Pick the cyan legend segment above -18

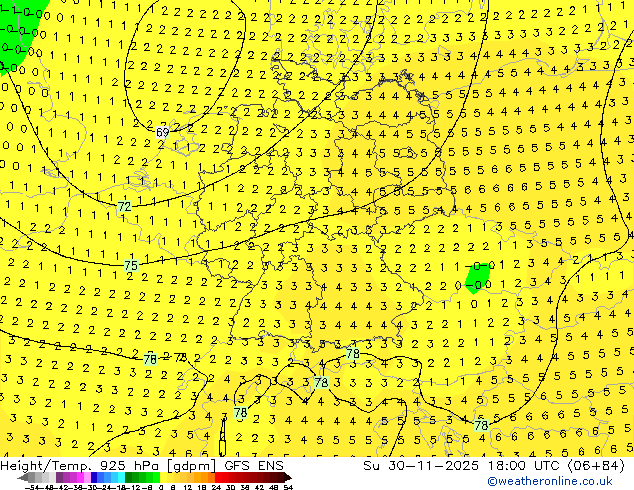click(121, 477)
